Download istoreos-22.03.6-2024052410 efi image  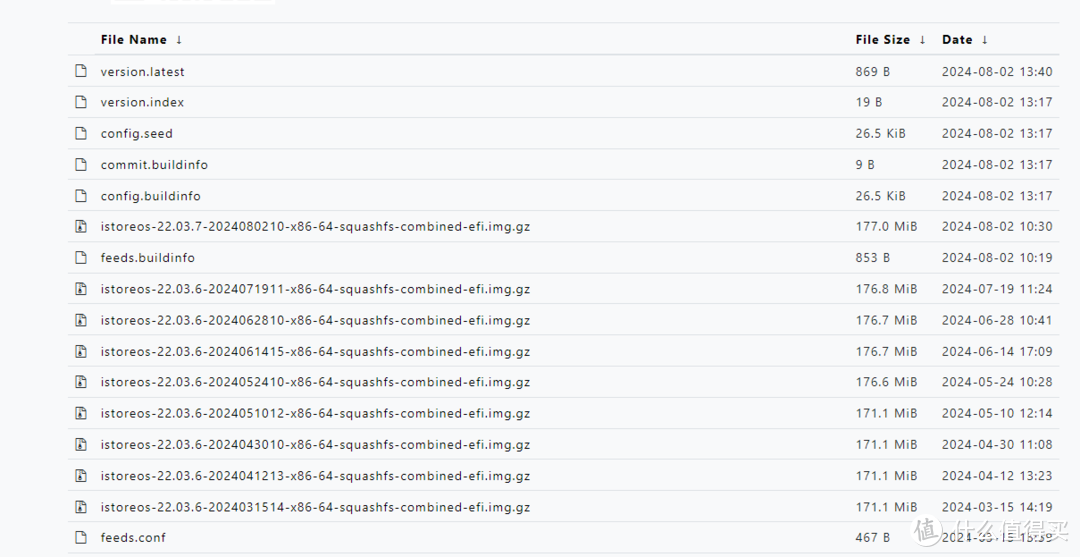[315, 382]
